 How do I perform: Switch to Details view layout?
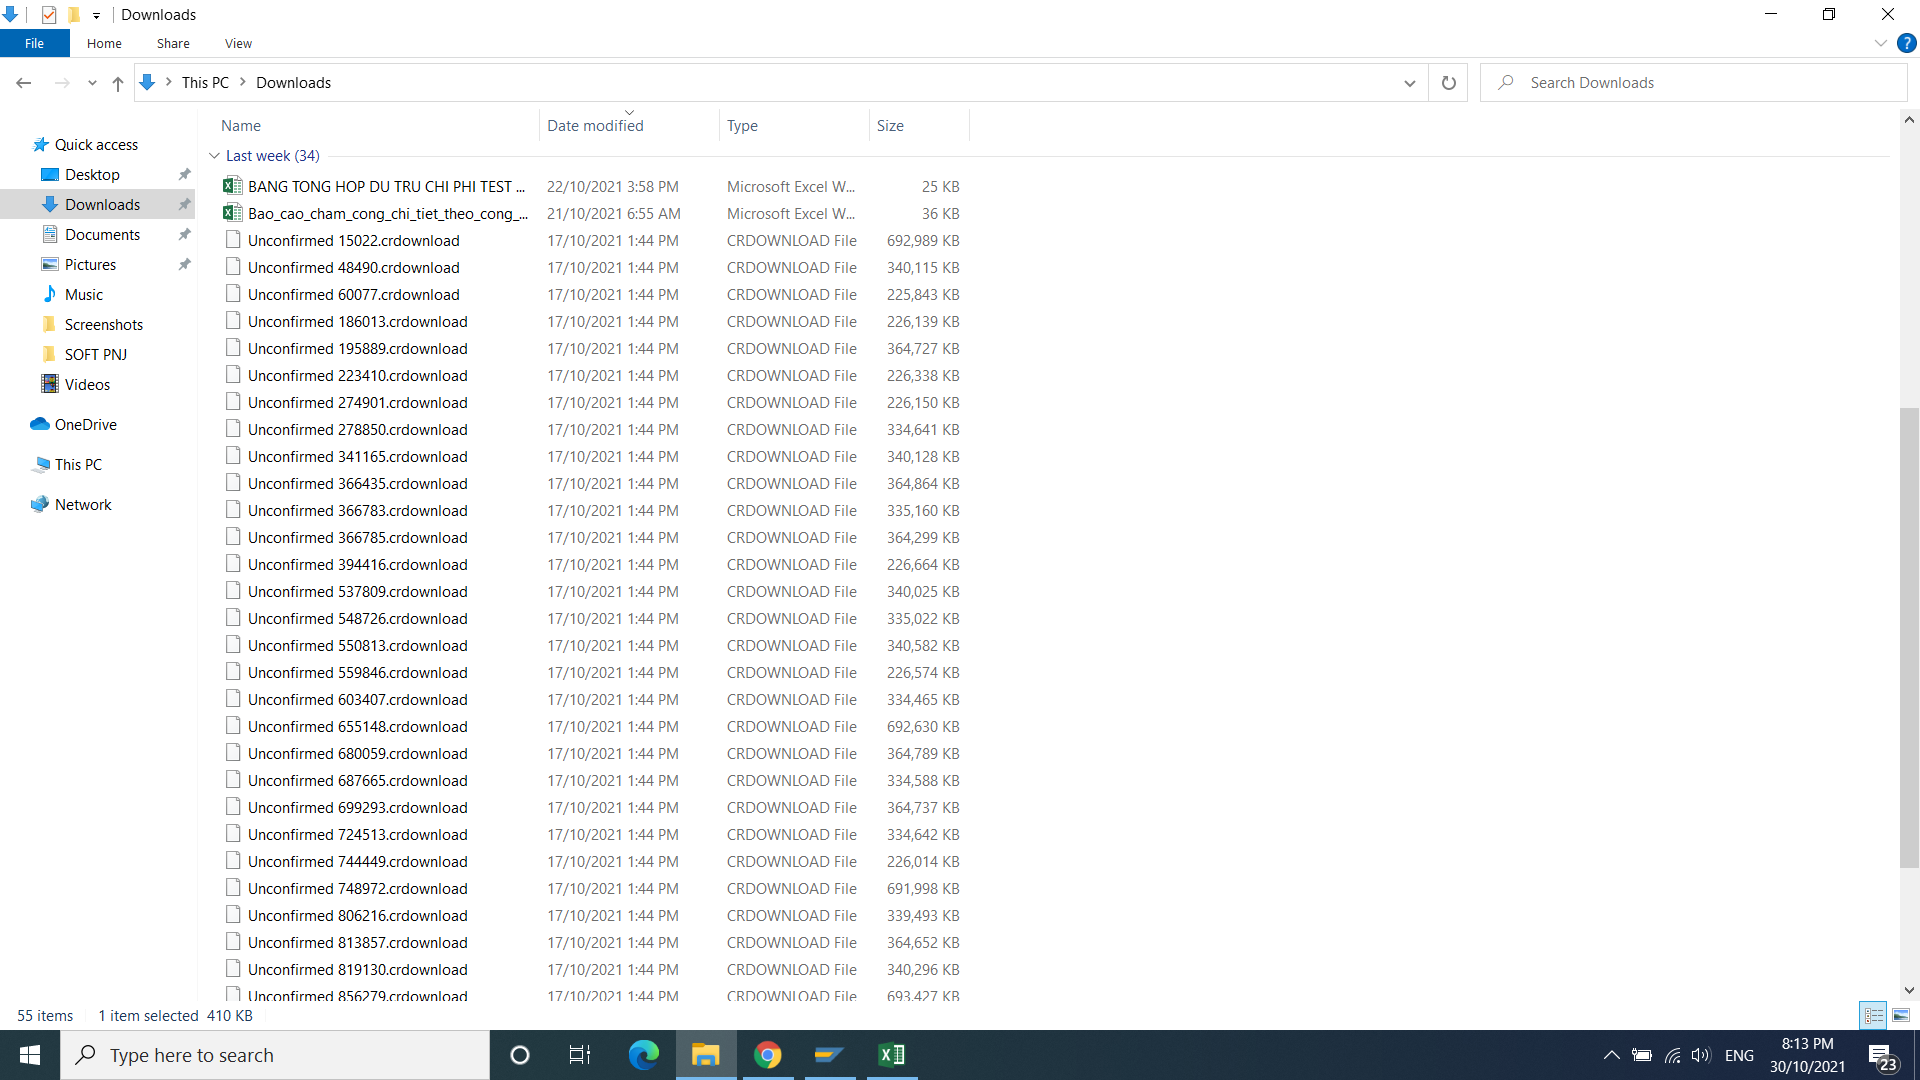tap(1873, 1015)
